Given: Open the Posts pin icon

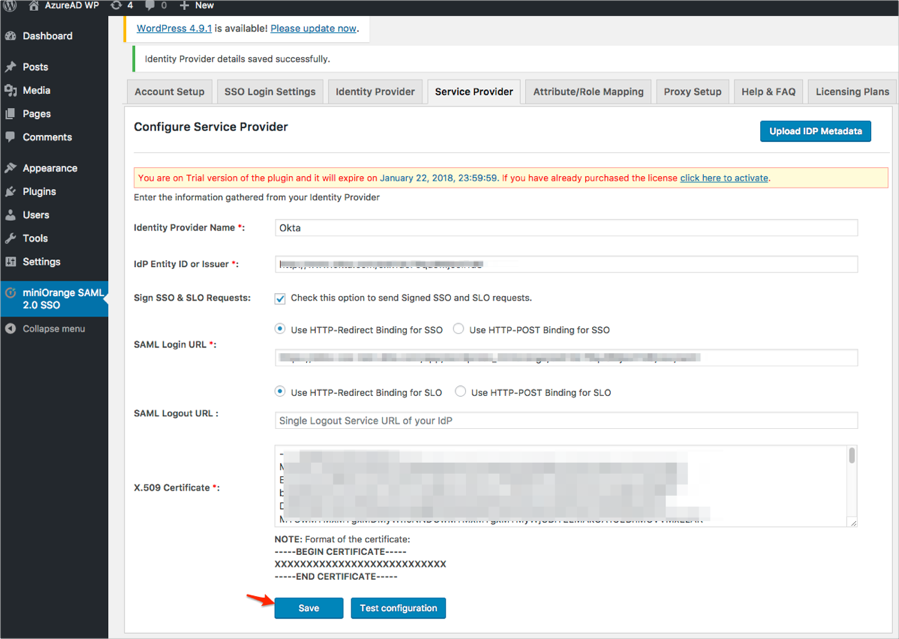Looking at the screenshot, I should [10, 67].
